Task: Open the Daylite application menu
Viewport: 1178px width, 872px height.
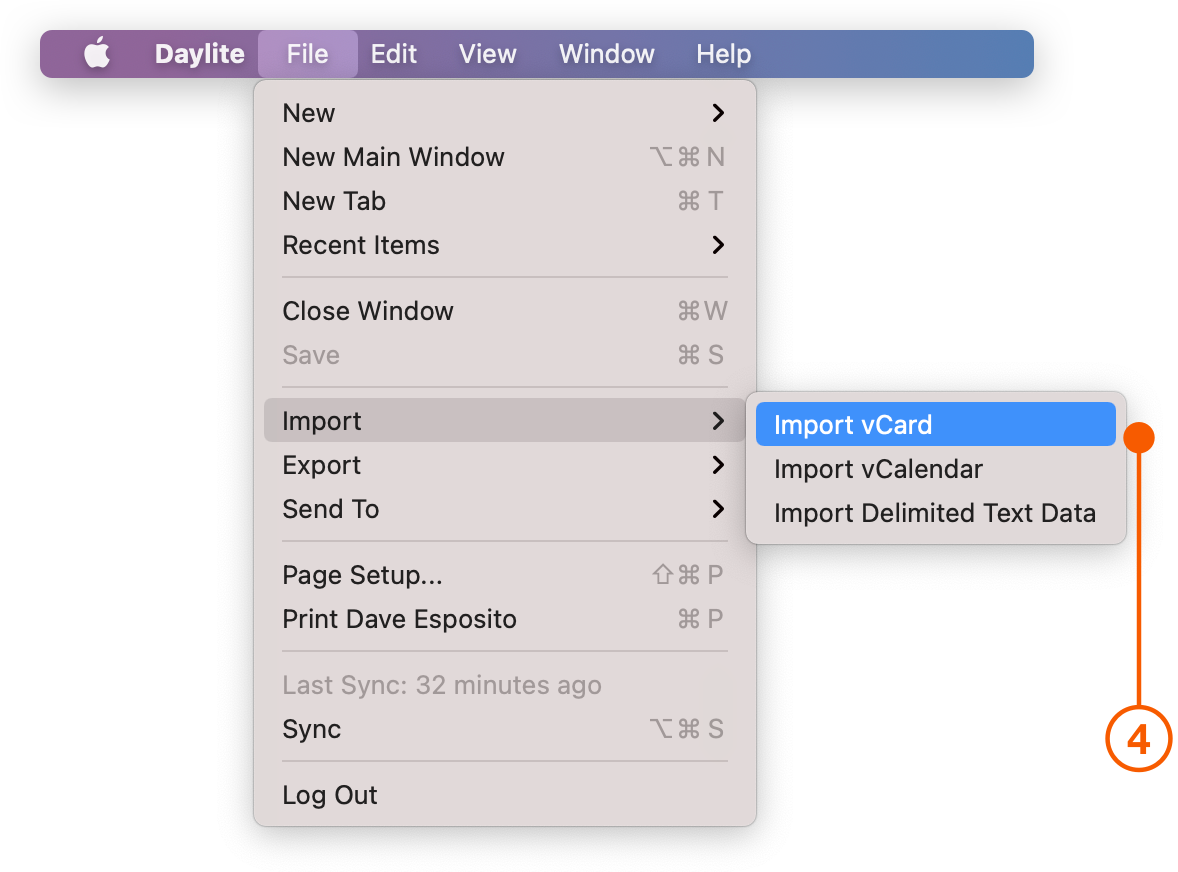Action: (199, 54)
